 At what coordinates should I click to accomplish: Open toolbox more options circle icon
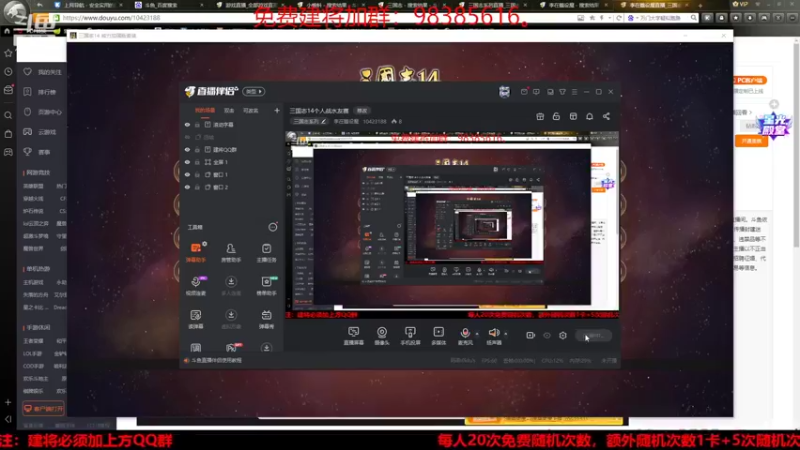273,227
